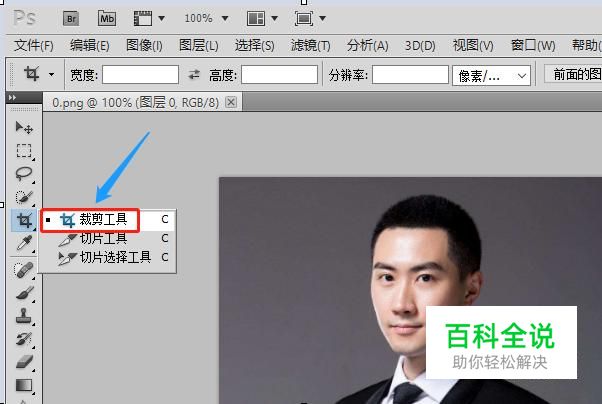Select the Brush tool
602x404 pixels.
click(24, 293)
